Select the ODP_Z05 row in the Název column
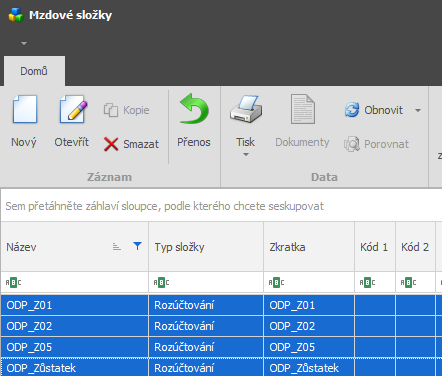 (75, 347)
